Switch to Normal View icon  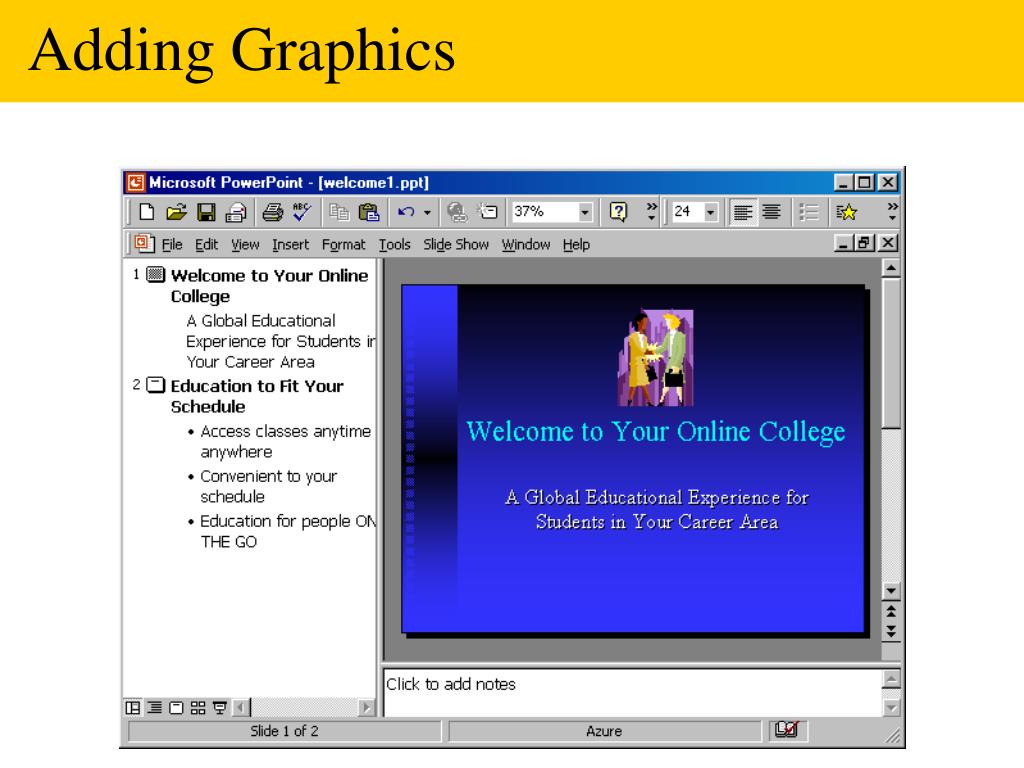[x=133, y=708]
